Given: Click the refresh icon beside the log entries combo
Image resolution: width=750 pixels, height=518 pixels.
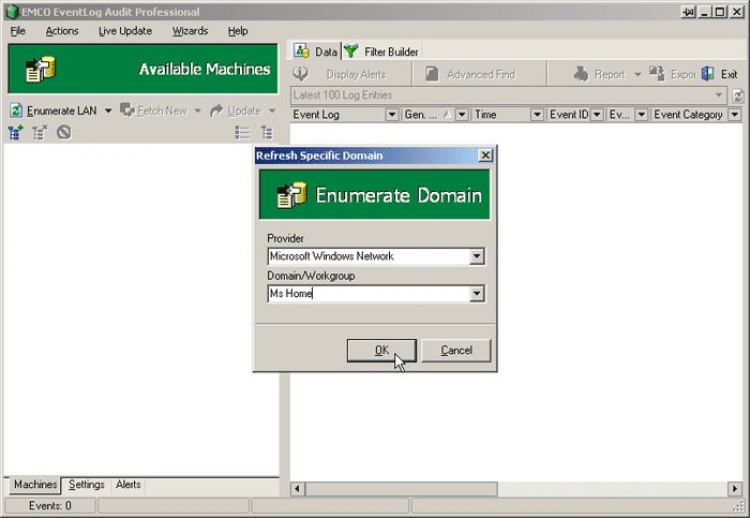Looking at the screenshot, I should pos(738,96).
